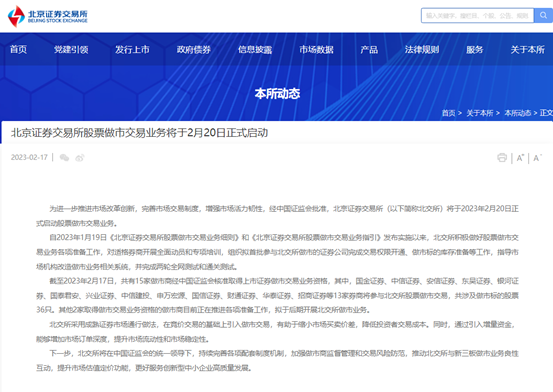
Task: Increase font size with A+ icon
Action: click(x=520, y=158)
